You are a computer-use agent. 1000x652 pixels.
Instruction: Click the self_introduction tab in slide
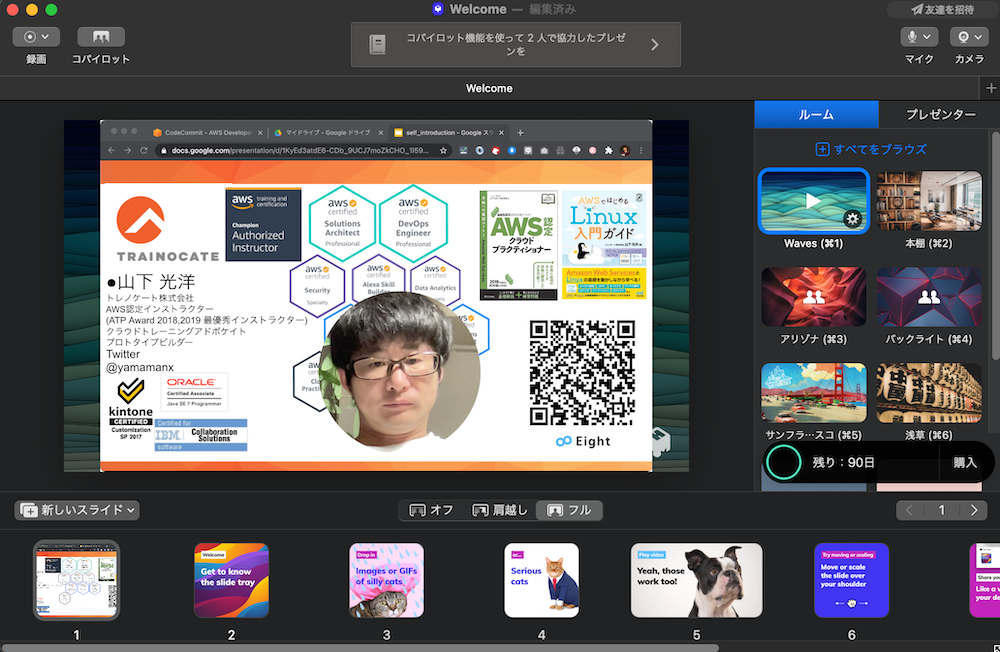point(449,133)
